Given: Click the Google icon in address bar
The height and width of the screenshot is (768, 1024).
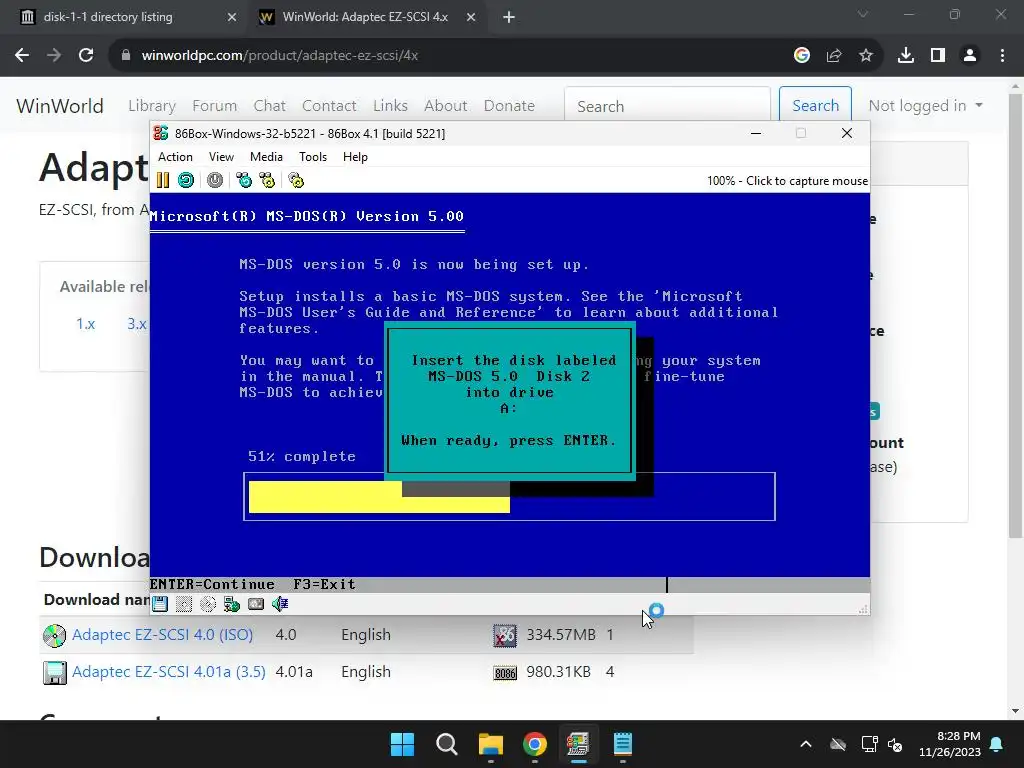Looking at the screenshot, I should pos(802,56).
